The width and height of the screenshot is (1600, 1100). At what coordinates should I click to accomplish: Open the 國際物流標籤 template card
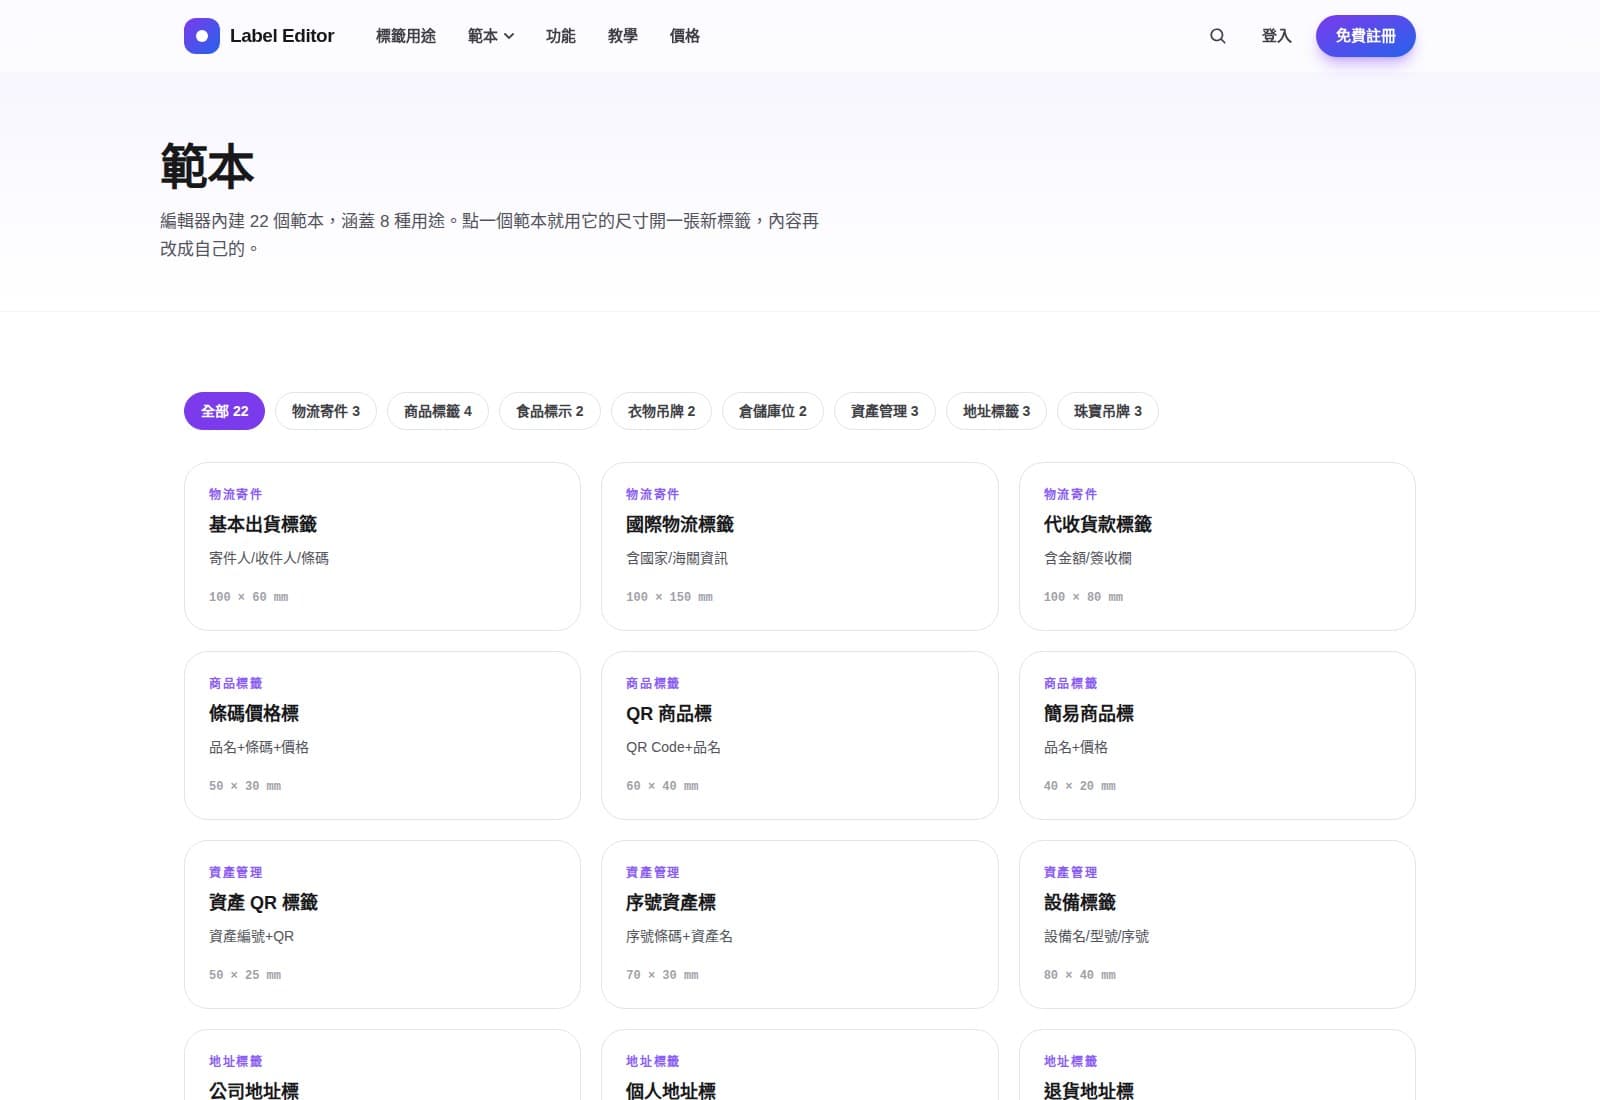pos(800,546)
